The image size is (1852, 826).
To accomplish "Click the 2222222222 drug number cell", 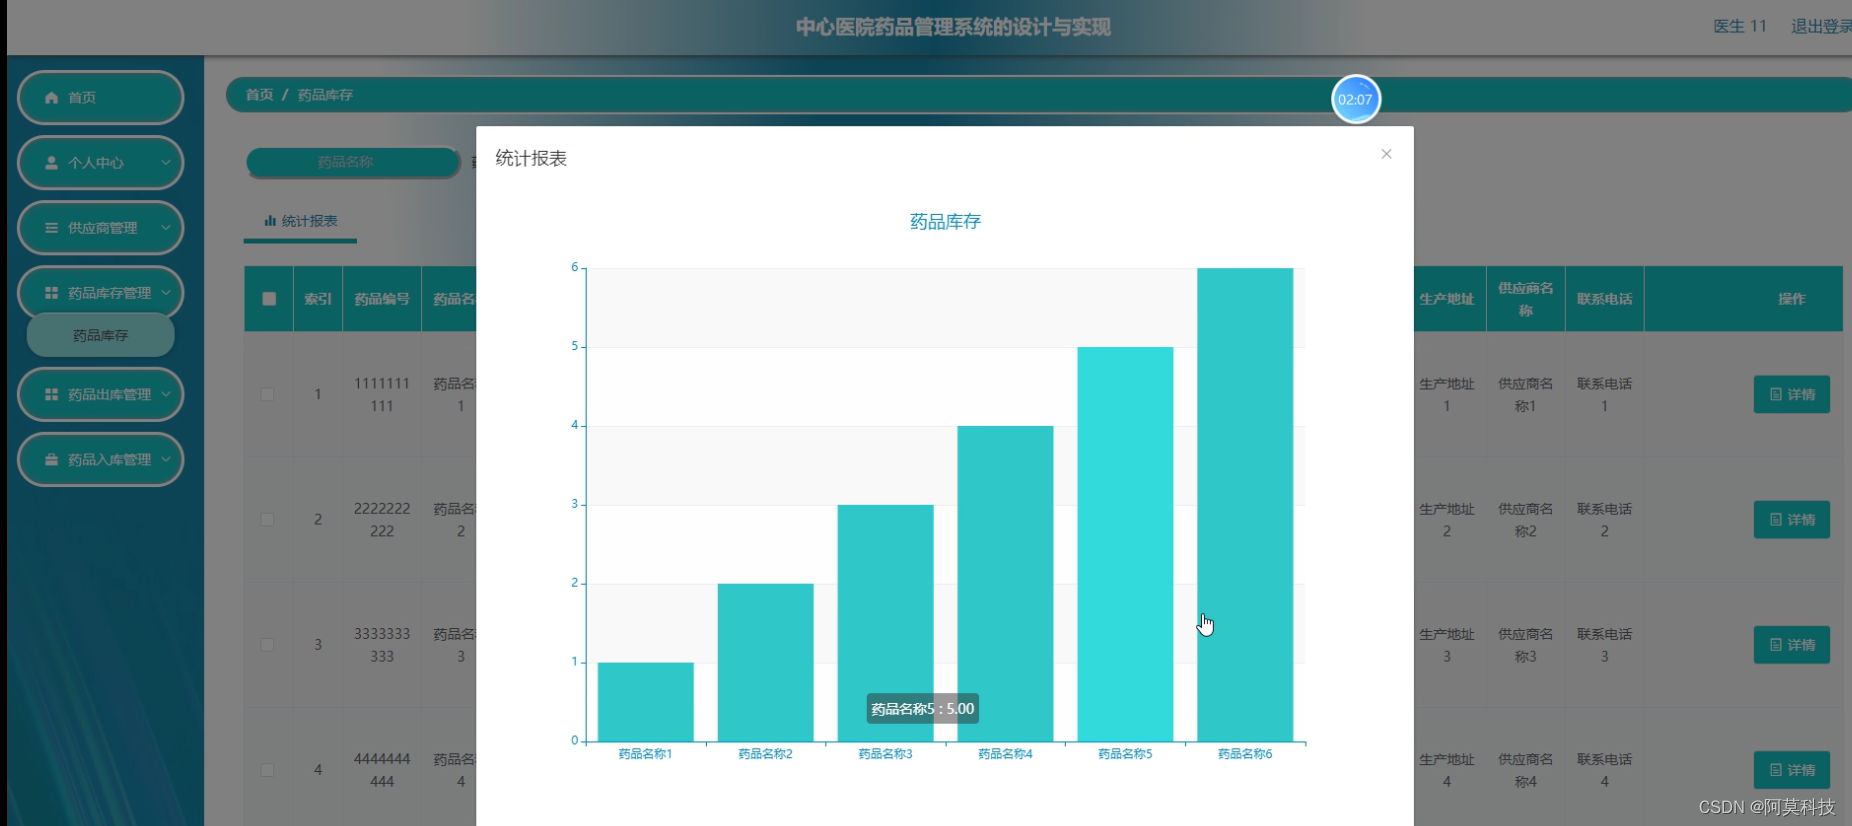I will coord(382,520).
